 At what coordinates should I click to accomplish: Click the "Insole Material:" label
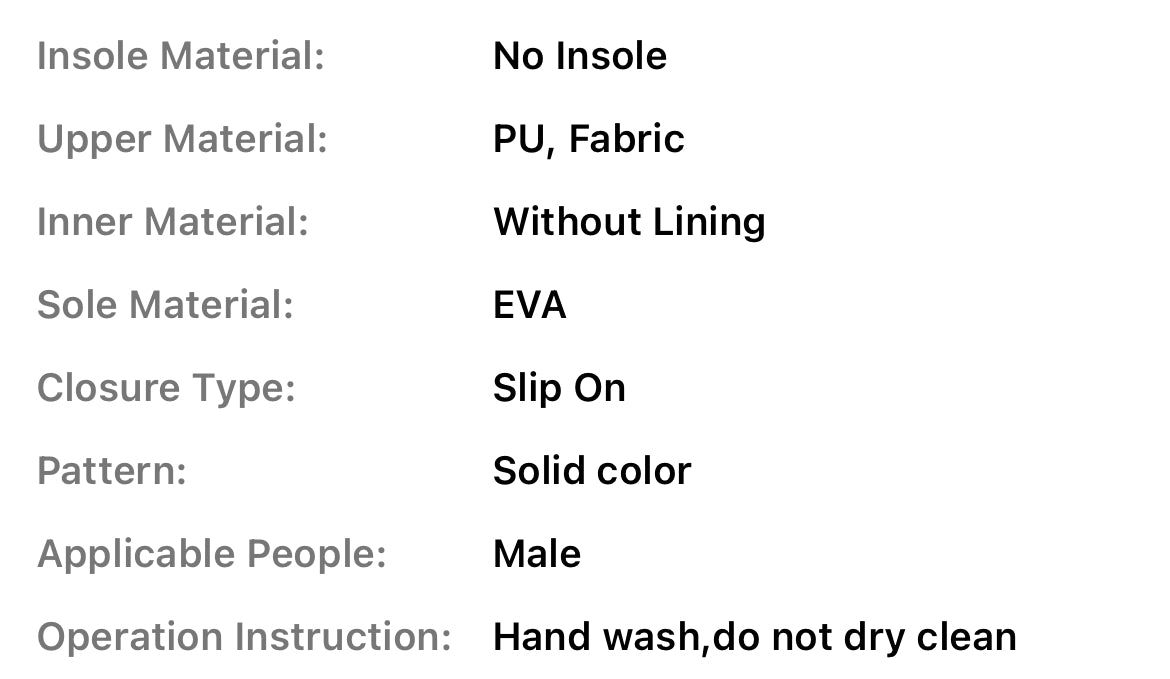(181, 56)
